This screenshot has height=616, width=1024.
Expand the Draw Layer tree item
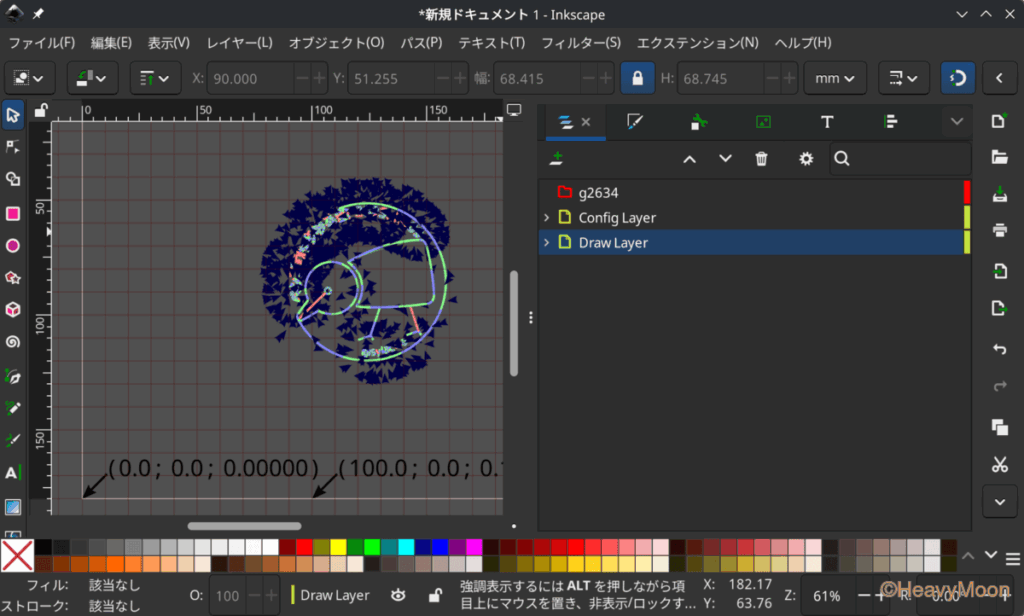pyautogui.click(x=546, y=243)
